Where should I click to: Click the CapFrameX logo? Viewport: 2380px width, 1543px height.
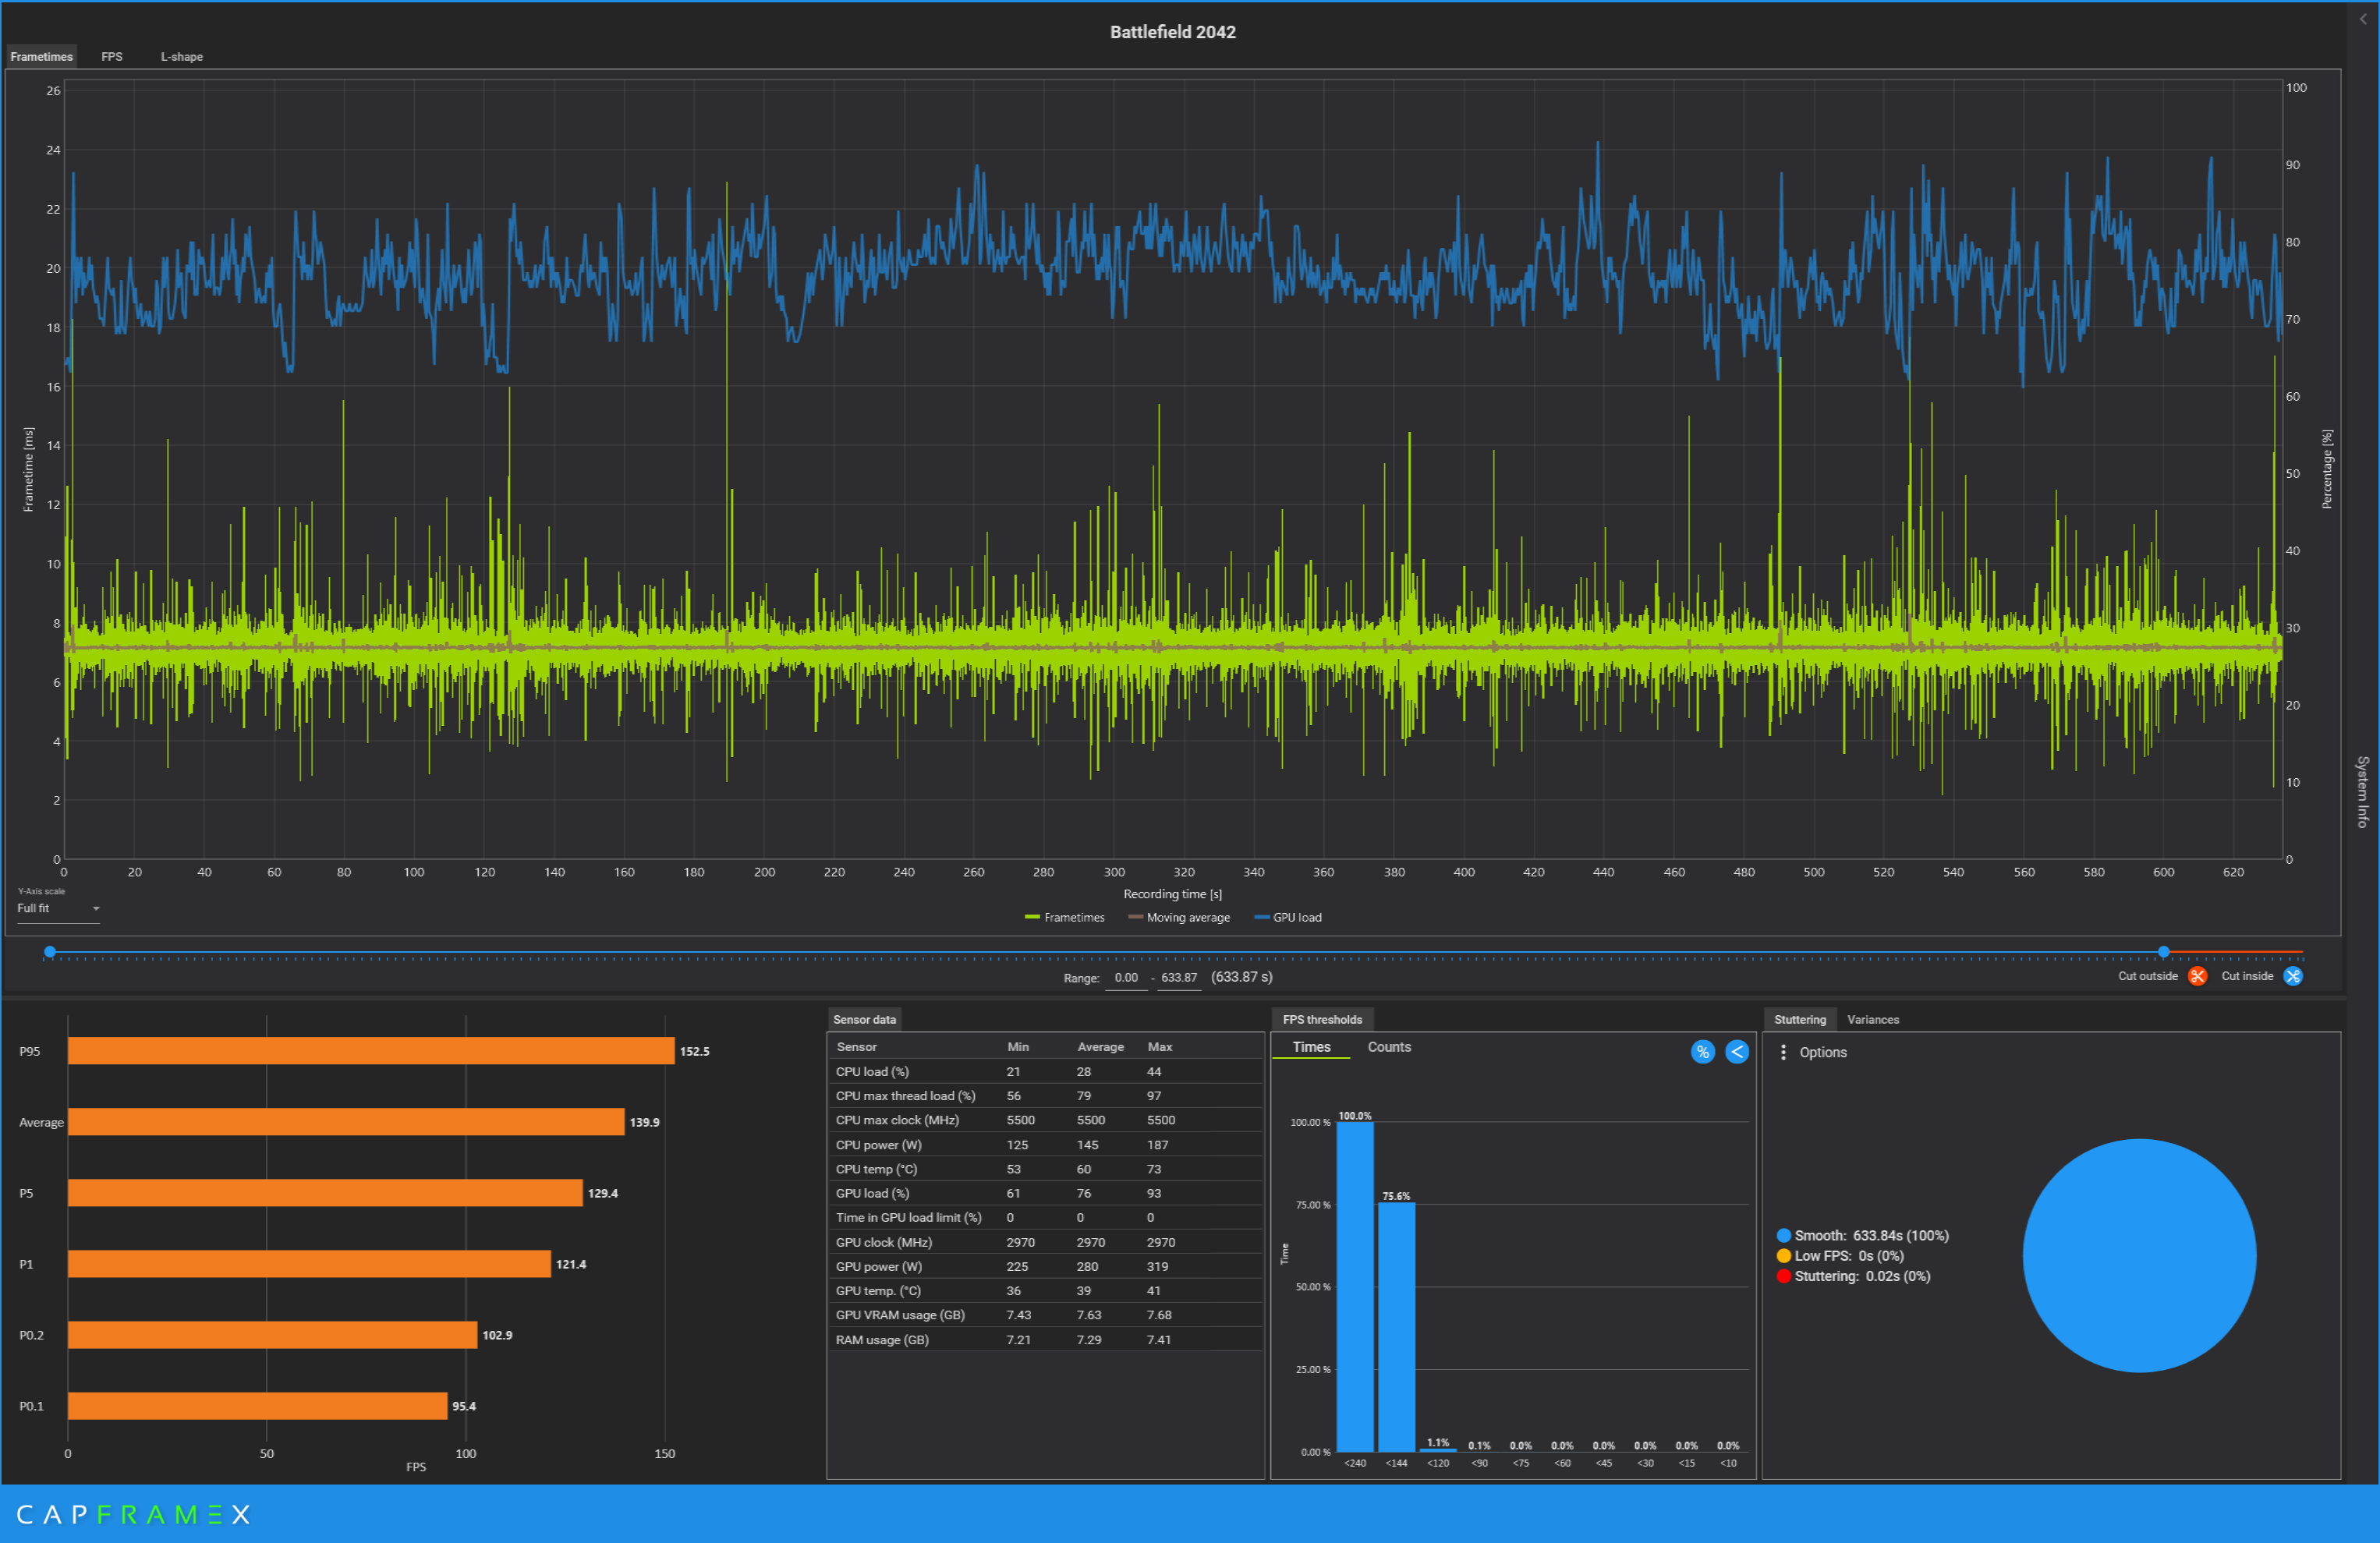(x=133, y=1514)
